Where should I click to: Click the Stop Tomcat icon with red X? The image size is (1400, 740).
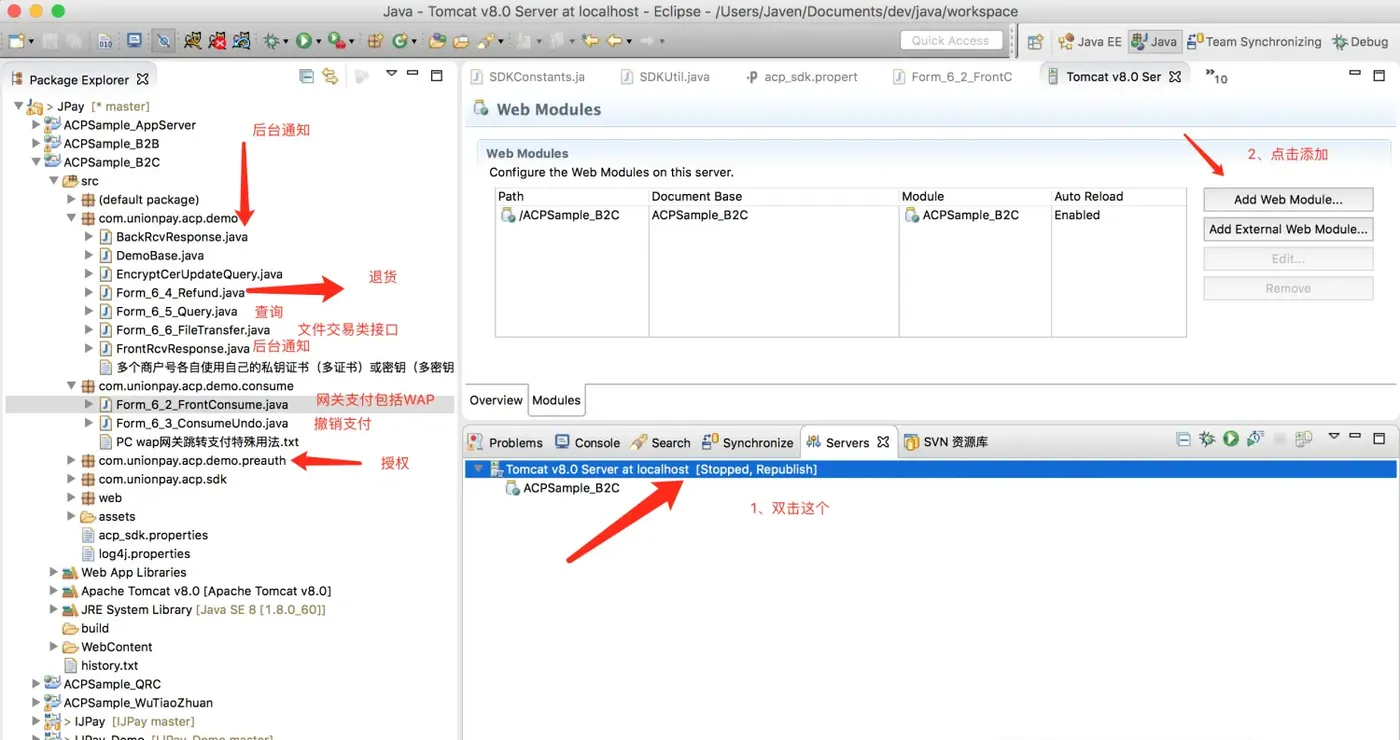[x=218, y=41]
